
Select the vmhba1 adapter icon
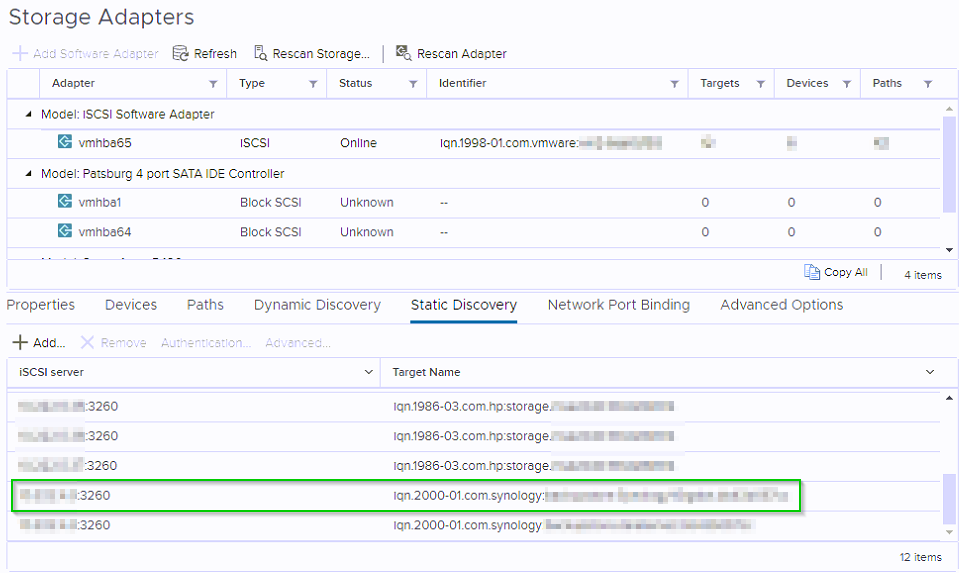click(x=65, y=202)
